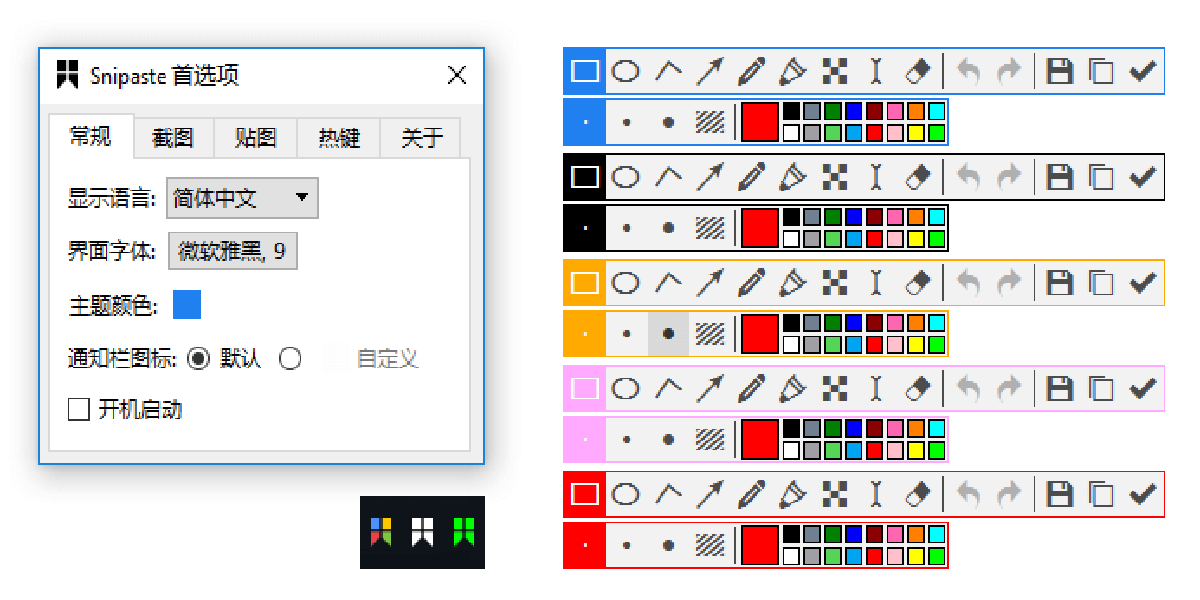Go to the 关于 tab
Viewport: 1200px width, 600px height.
(421, 138)
